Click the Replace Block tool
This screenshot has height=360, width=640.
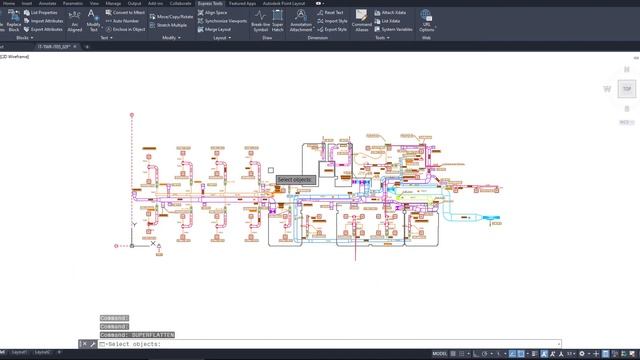pyautogui.click(x=13, y=20)
